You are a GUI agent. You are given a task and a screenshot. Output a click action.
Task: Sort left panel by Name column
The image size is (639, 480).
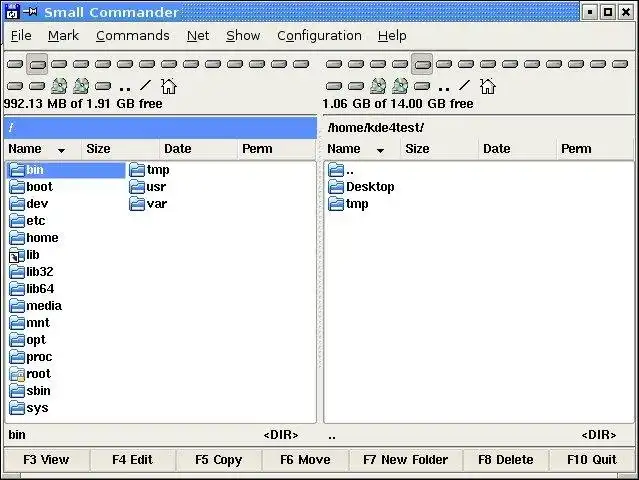point(43,149)
